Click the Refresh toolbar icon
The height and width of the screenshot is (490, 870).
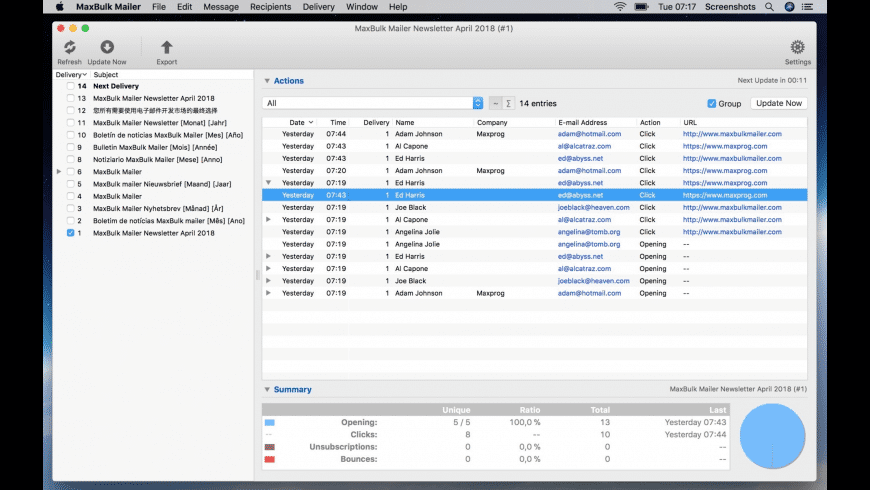pyautogui.click(x=69, y=48)
